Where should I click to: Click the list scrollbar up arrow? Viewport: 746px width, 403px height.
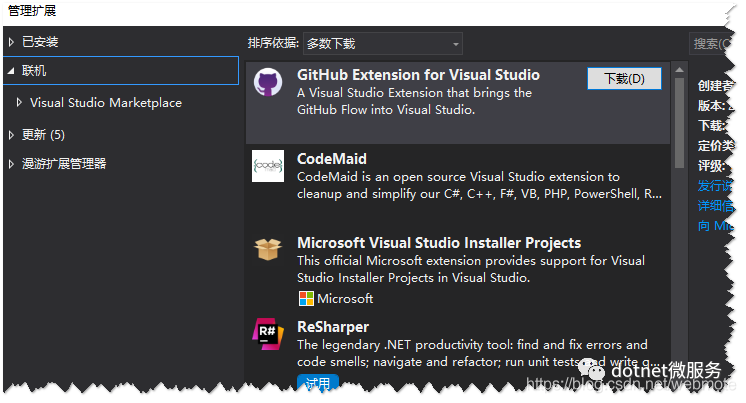coord(679,70)
